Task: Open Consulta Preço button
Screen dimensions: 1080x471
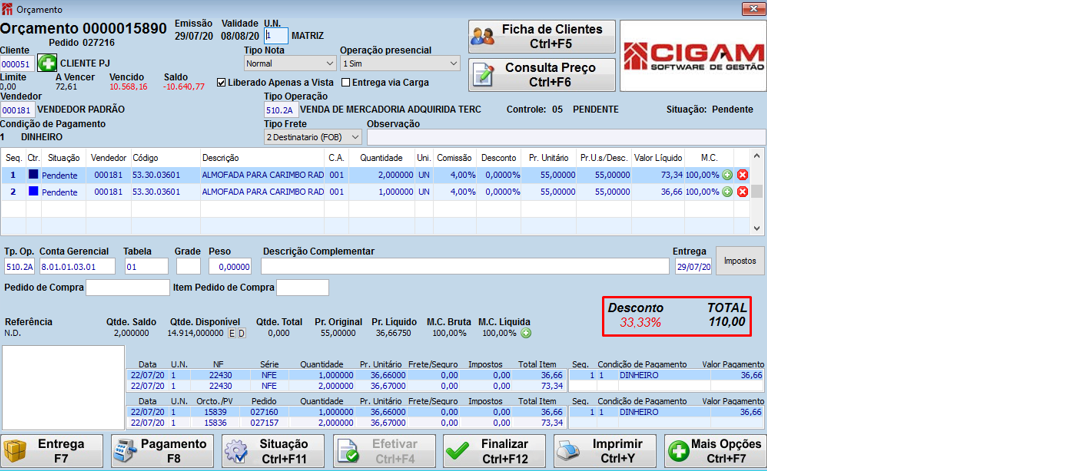Action: 541,75
